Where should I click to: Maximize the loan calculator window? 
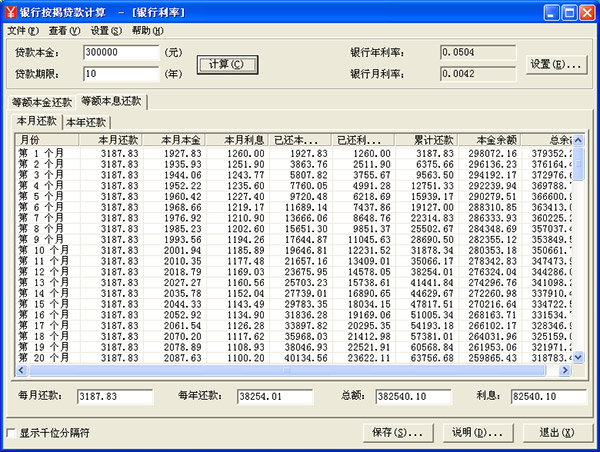tap(569, 13)
